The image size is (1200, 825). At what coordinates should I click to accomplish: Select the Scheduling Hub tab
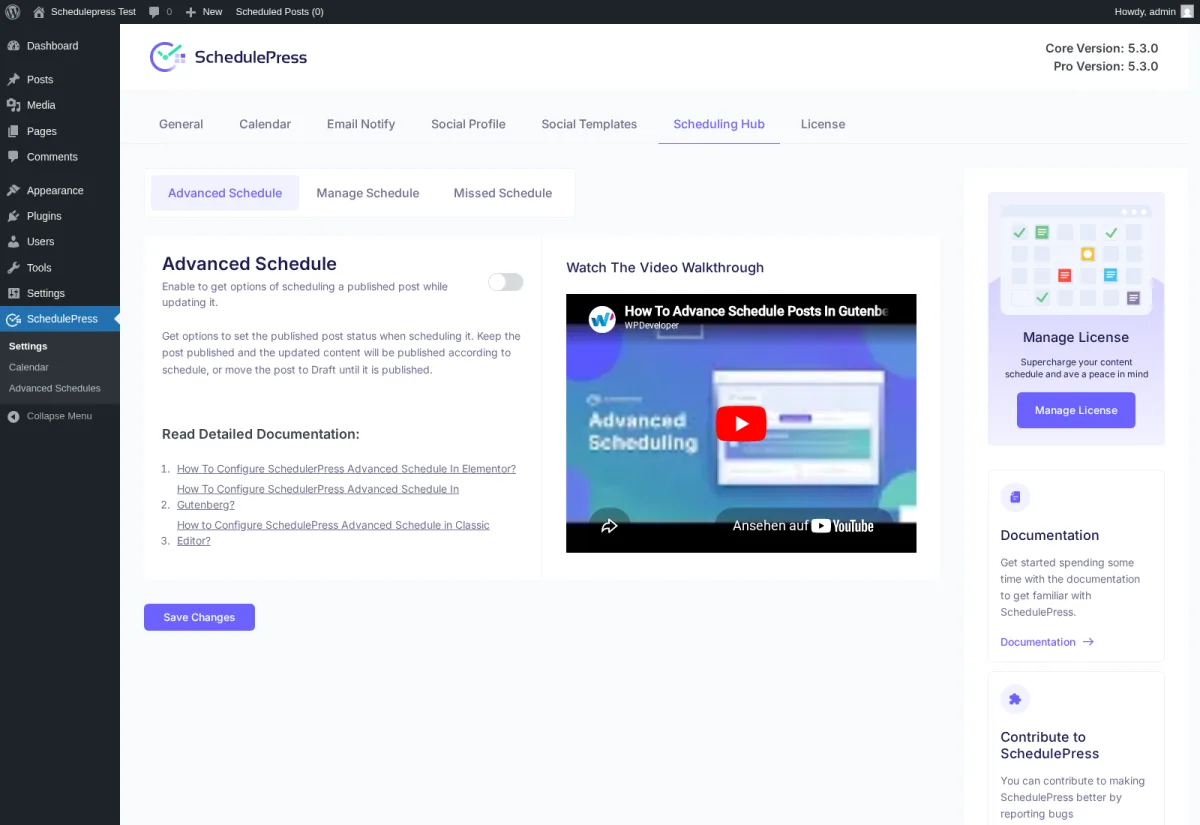point(719,124)
